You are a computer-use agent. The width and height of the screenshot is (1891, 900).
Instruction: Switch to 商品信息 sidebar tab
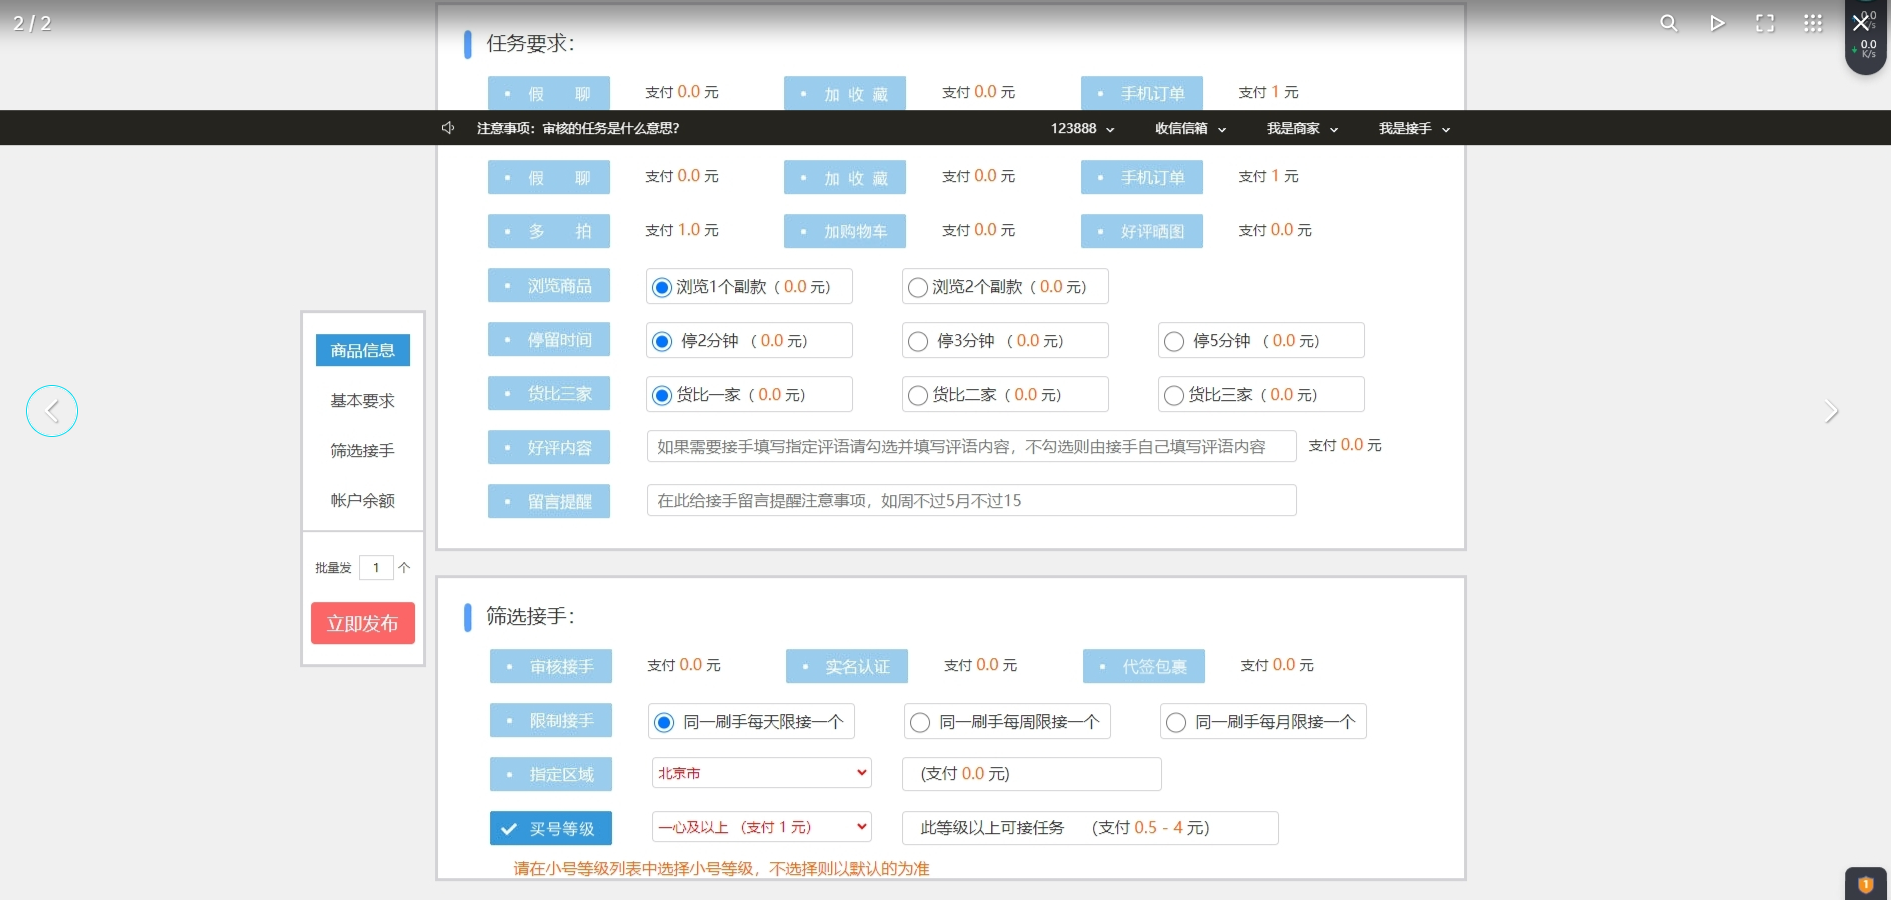tap(363, 350)
